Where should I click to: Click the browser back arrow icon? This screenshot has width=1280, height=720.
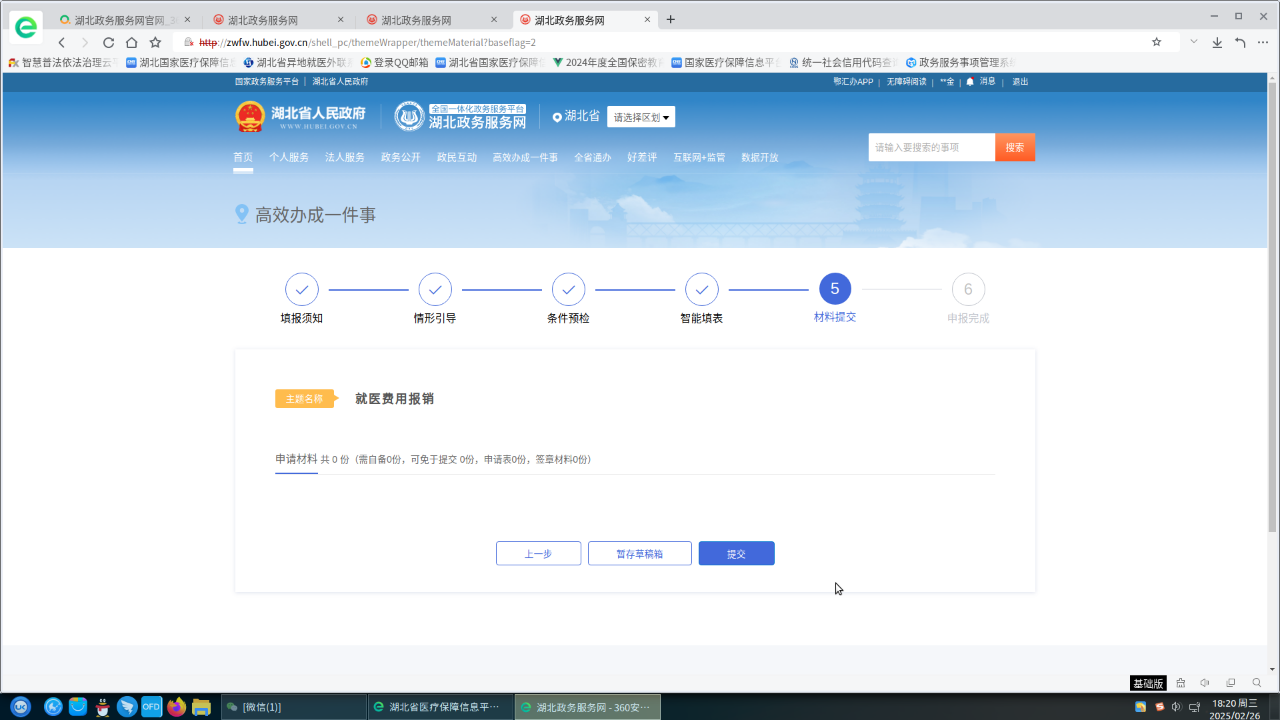tap(62, 42)
